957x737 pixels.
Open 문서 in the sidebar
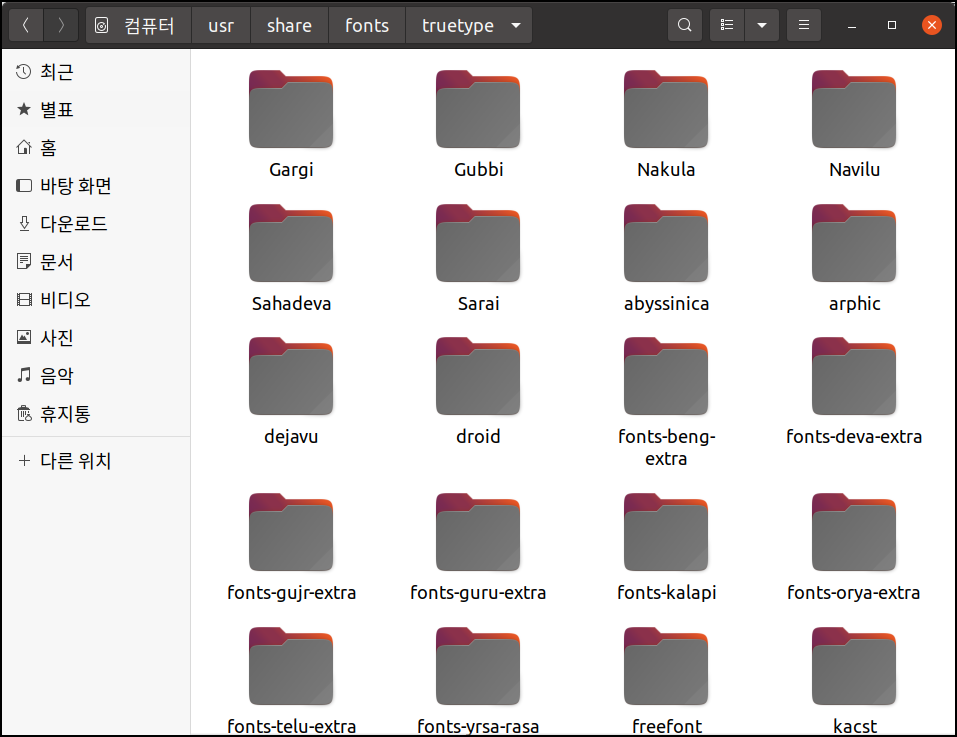[x=96, y=262]
